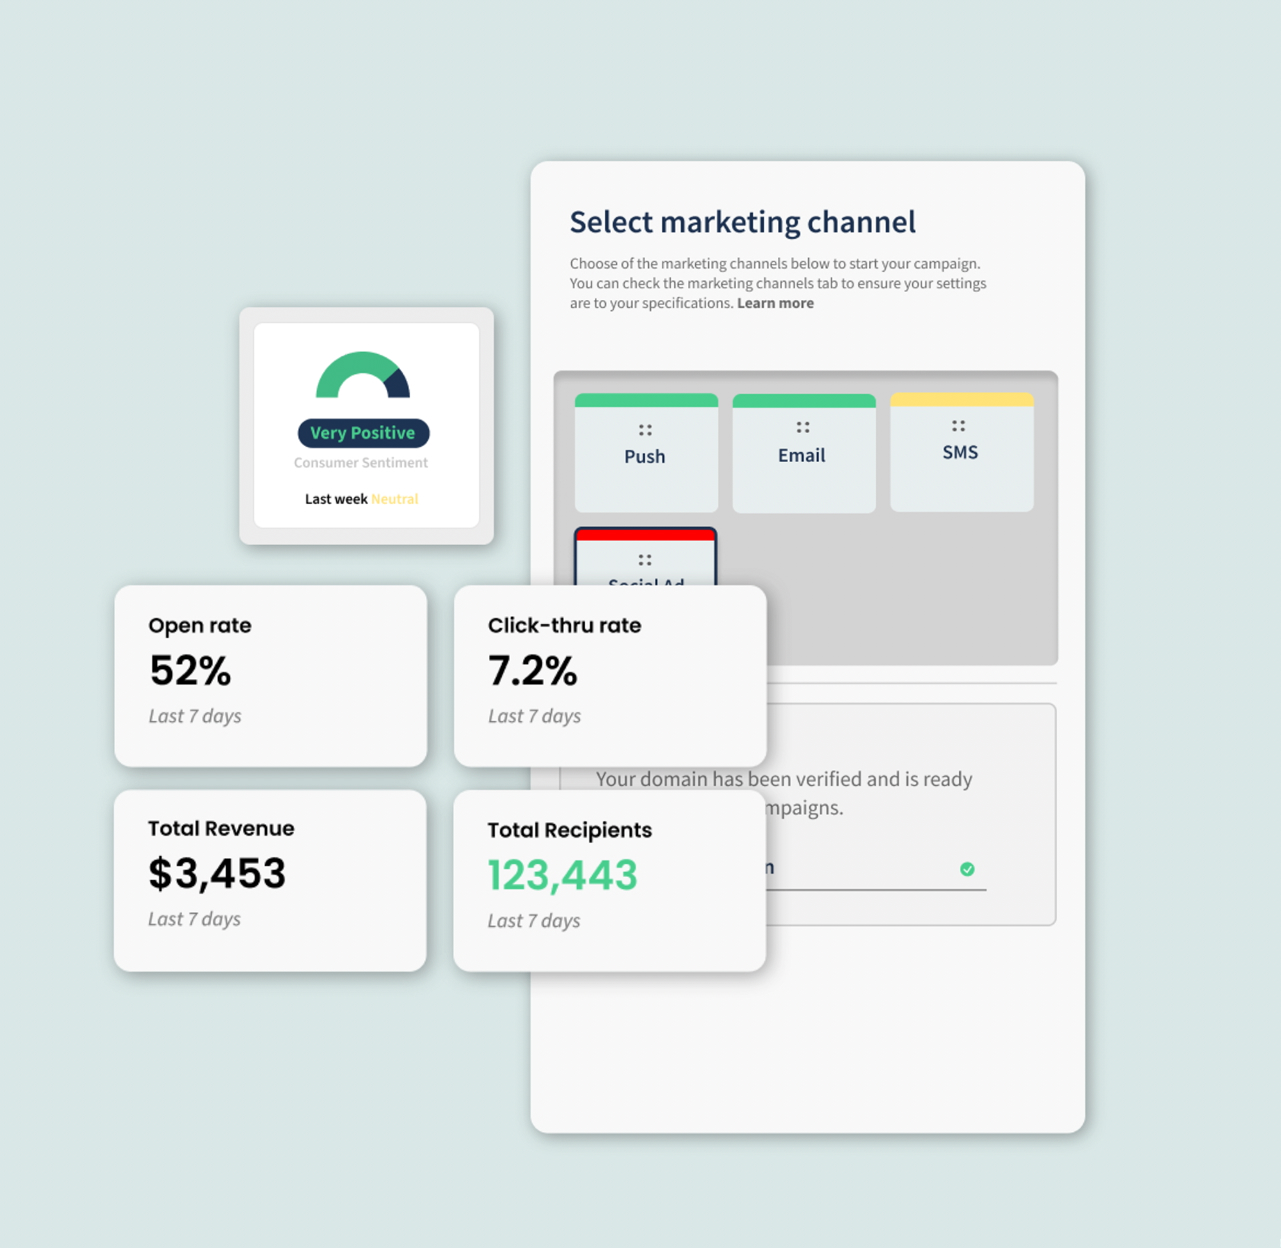Select the Push channel card
The height and width of the screenshot is (1248, 1281).
click(646, 452)
